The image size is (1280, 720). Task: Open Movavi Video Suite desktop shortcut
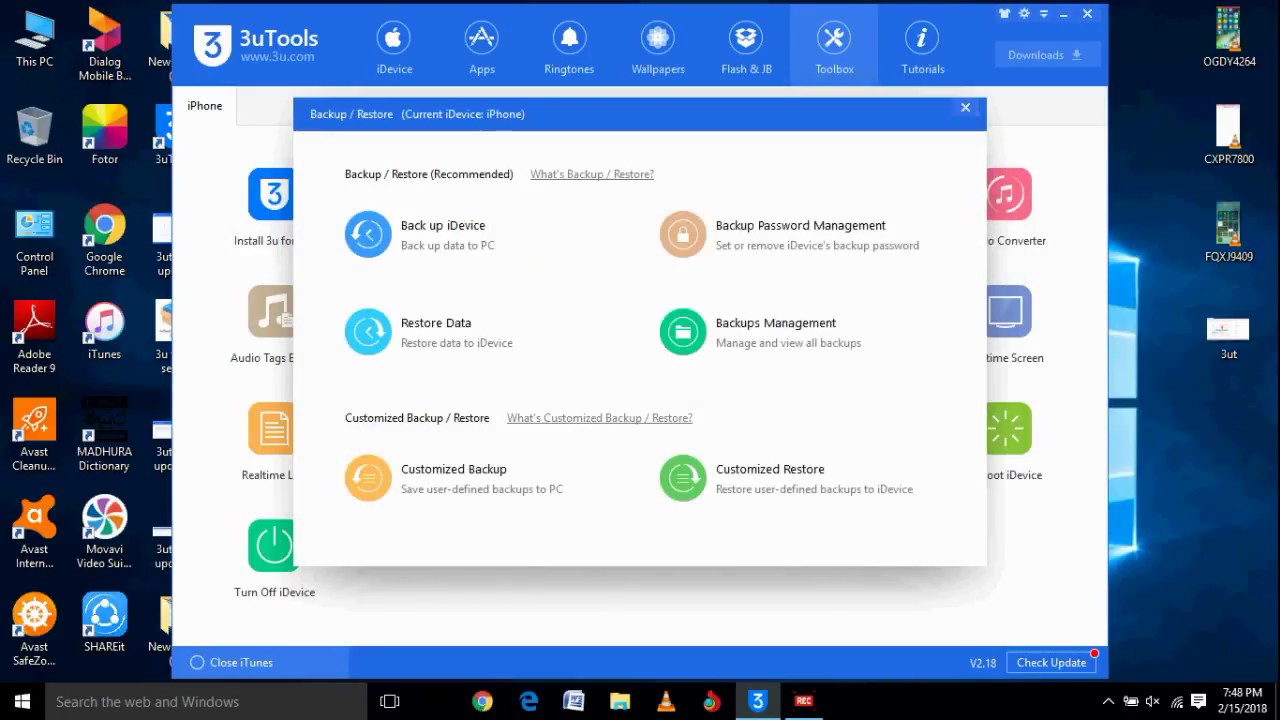pos(104,533)
